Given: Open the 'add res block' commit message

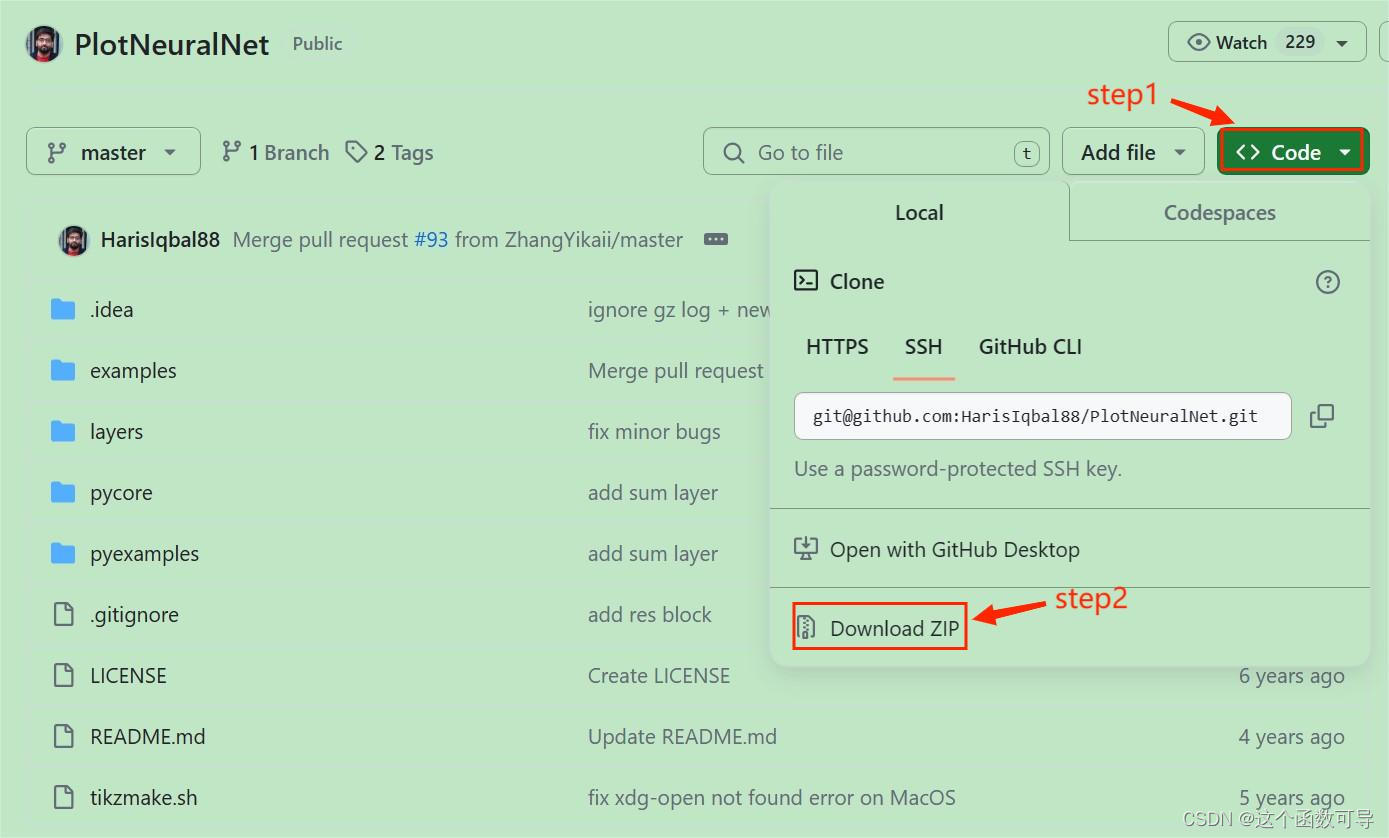Looking at the screenshot, I should 650,615.
